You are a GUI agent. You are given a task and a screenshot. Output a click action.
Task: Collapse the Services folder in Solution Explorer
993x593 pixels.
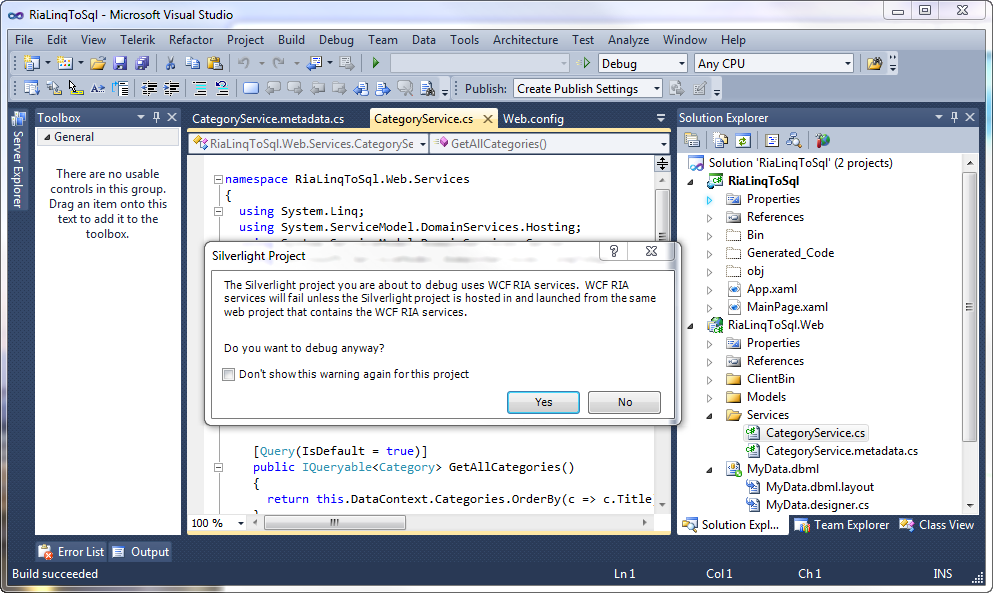tap(709, 416)
